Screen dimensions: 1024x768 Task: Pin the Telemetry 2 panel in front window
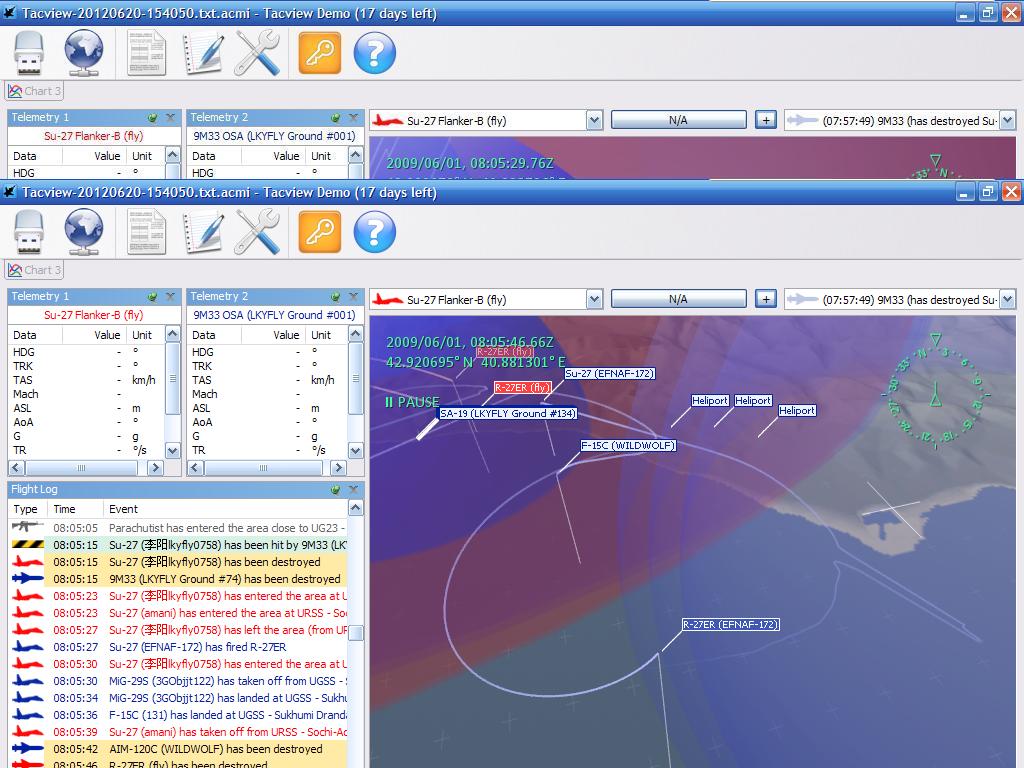[336, 296]
